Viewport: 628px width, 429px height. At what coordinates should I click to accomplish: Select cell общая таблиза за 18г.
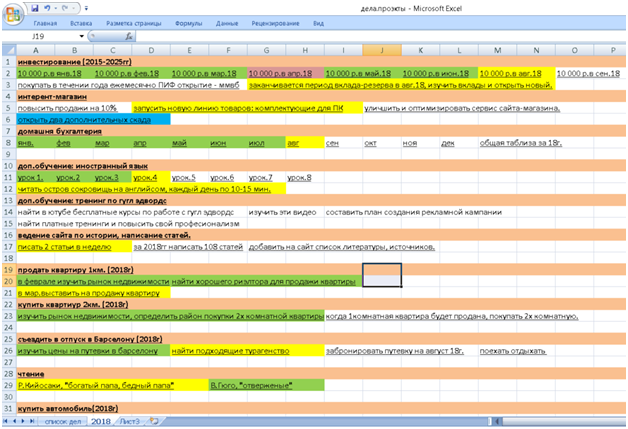[x=521, y=143]
